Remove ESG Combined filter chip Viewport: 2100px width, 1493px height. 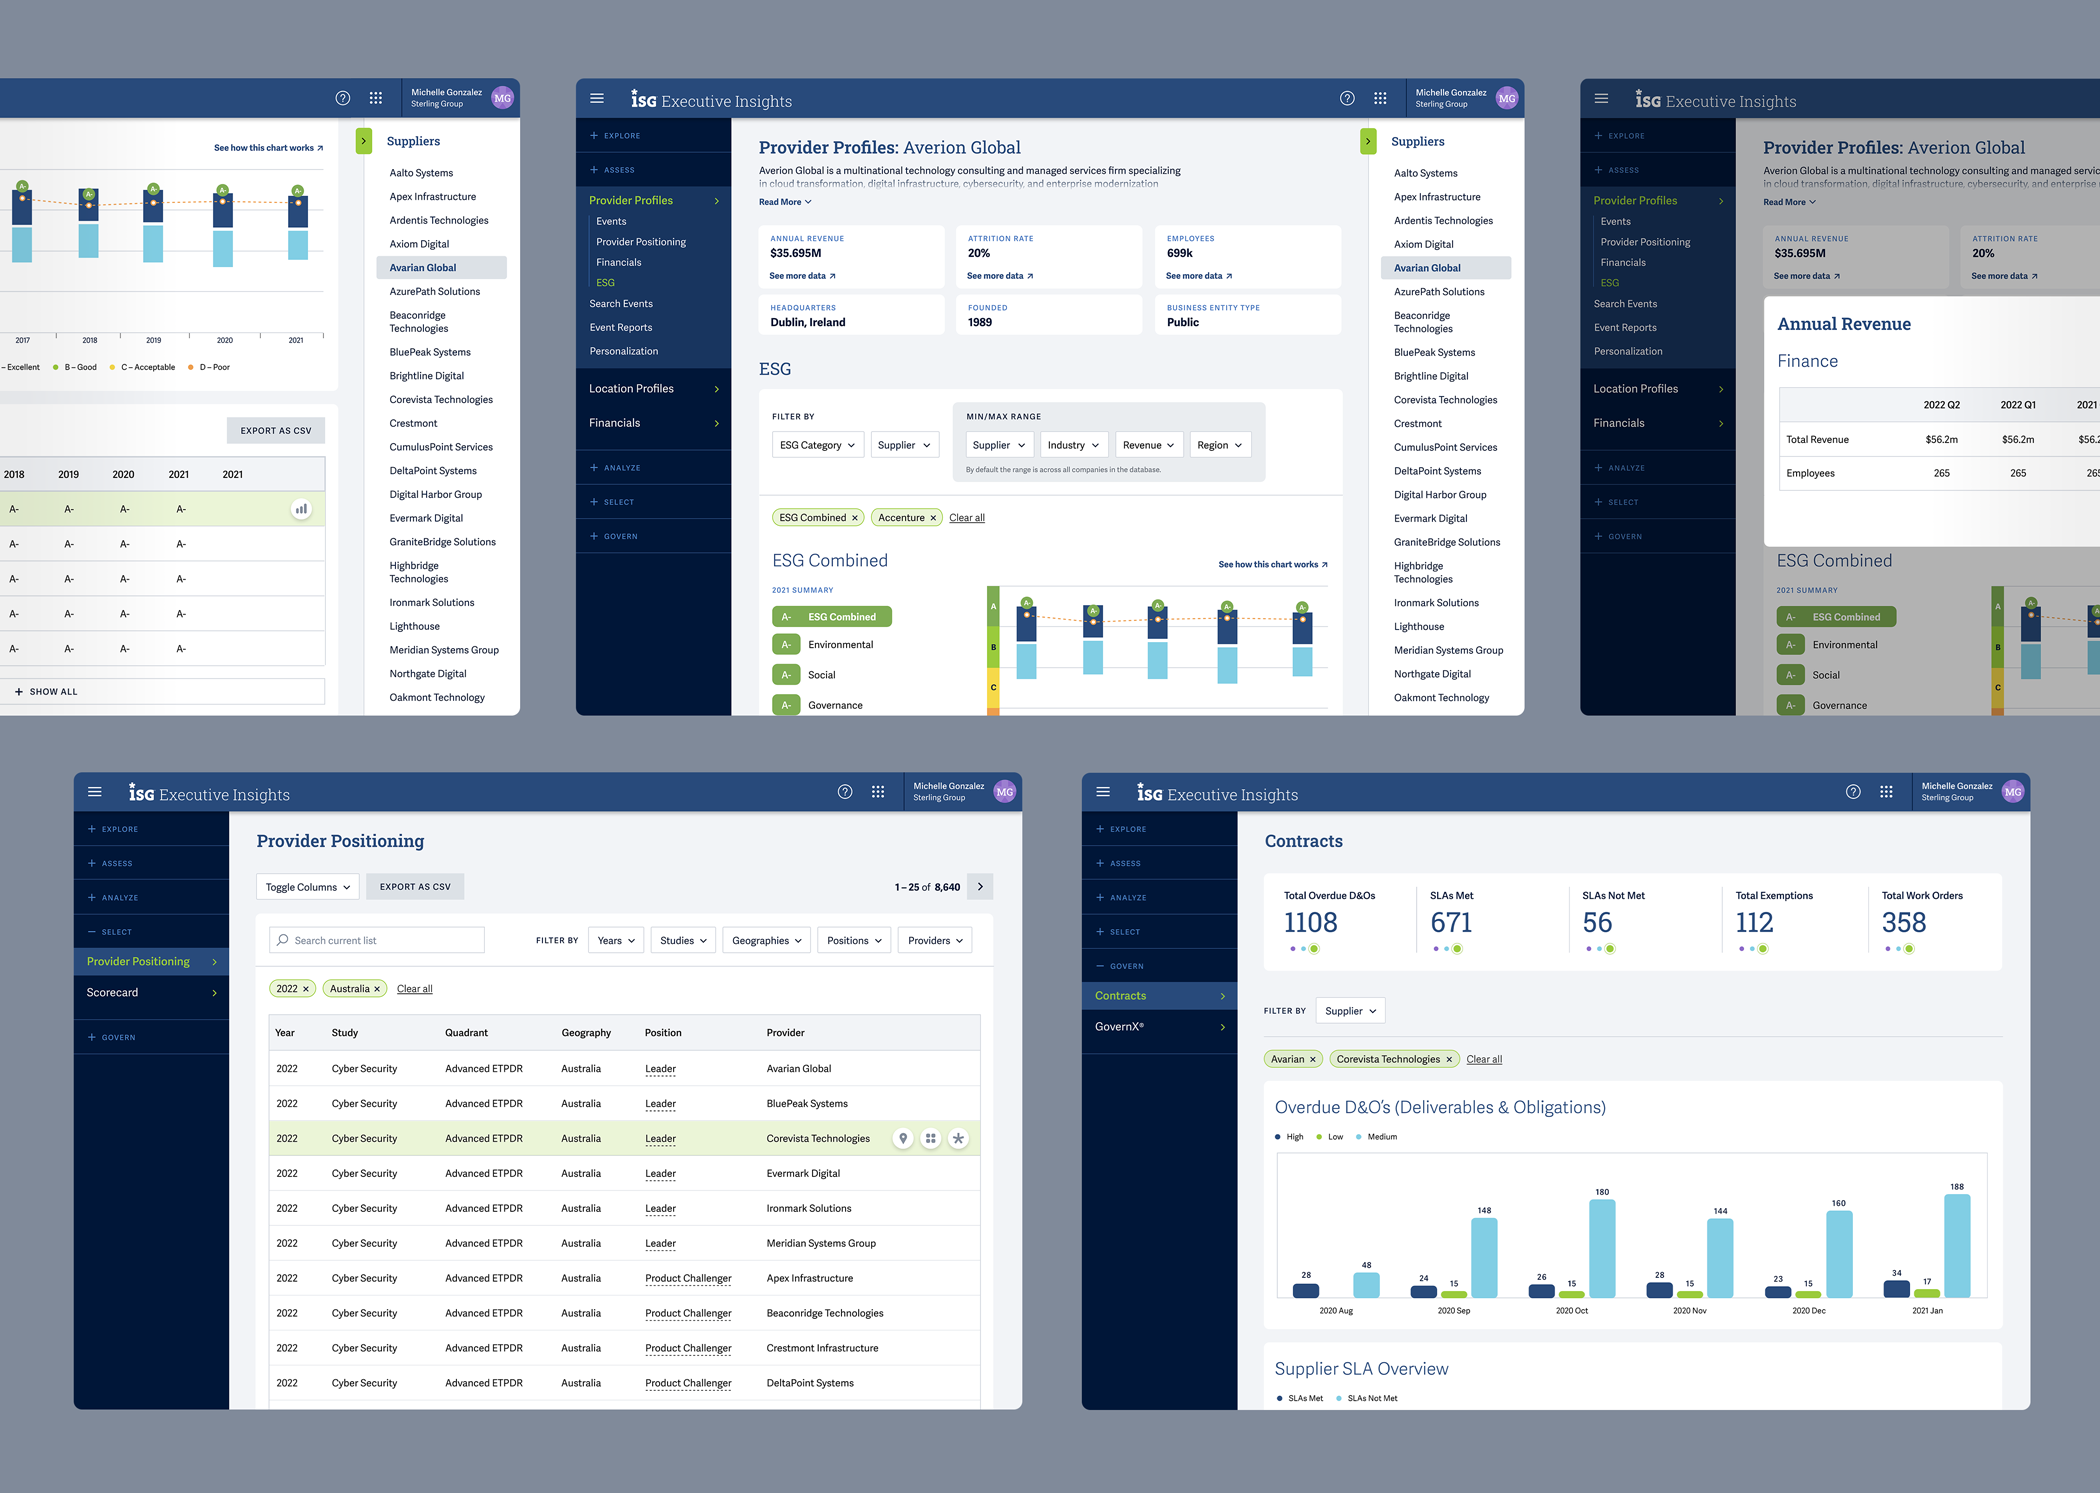(x=855, y=518)
